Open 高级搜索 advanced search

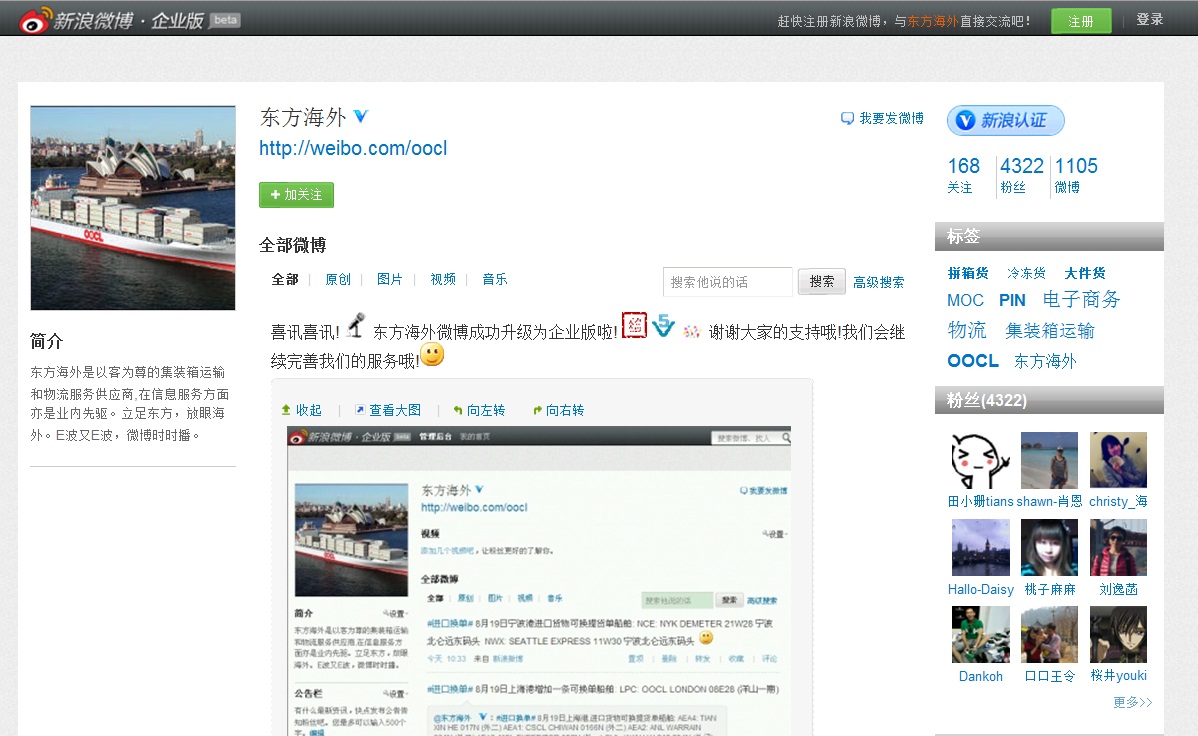coord(878,282)
